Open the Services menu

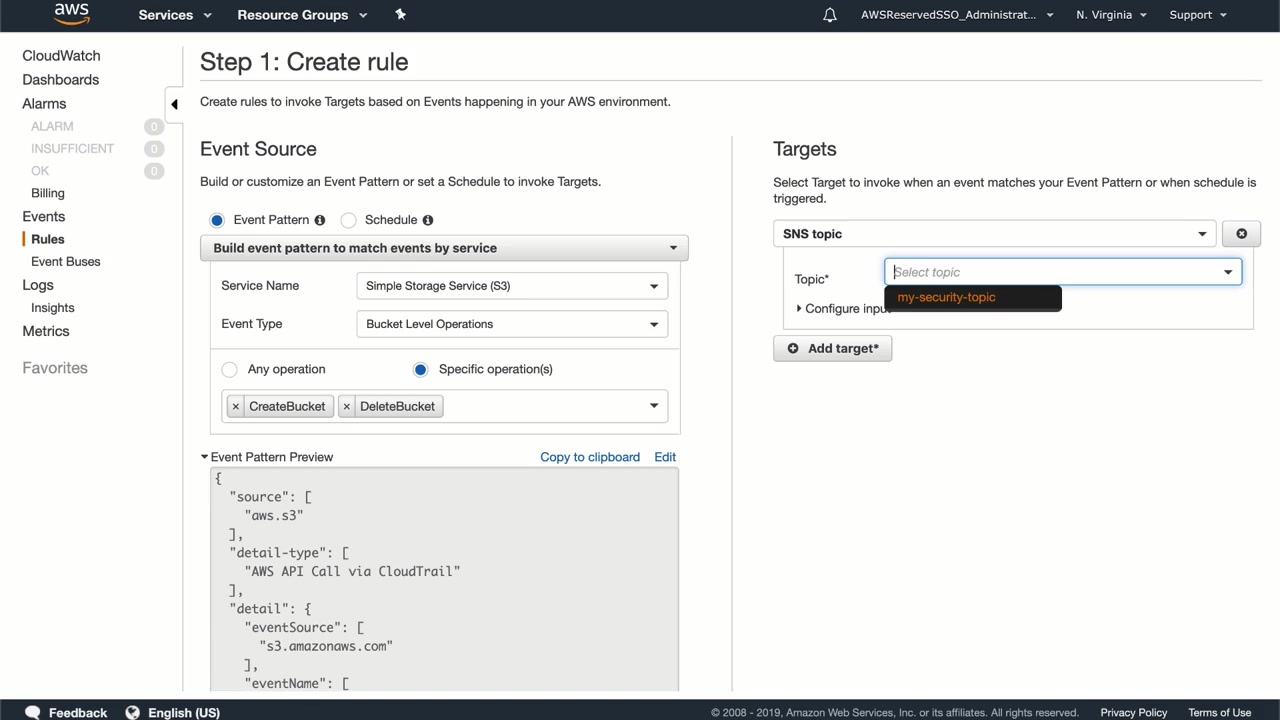[x=175, y=15]
